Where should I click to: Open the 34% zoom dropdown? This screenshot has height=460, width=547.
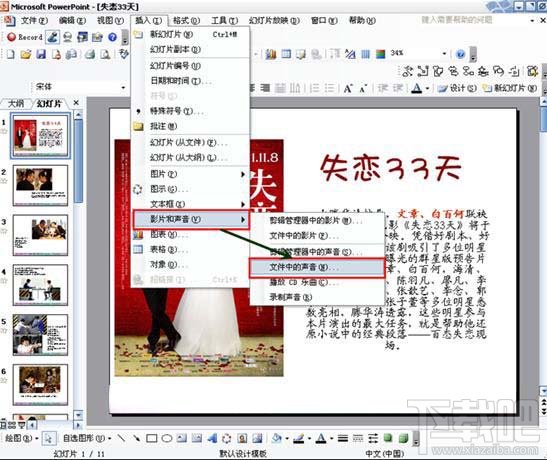pos(444,54)
